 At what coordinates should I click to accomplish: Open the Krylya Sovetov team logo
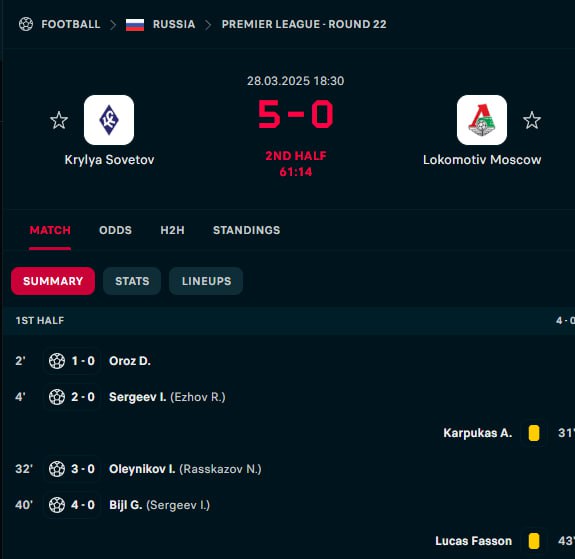[109, 120]
